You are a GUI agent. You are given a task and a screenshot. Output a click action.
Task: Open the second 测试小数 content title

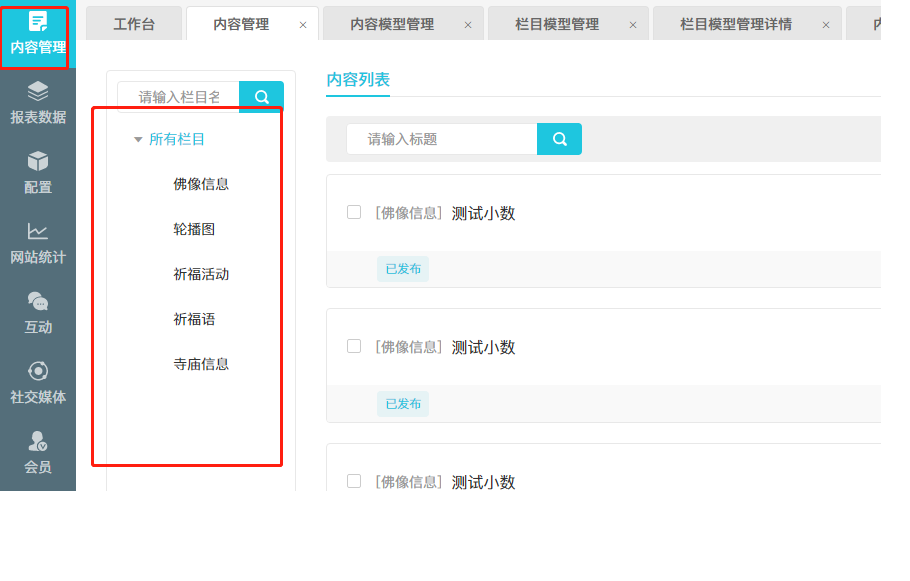coord(483,347)
